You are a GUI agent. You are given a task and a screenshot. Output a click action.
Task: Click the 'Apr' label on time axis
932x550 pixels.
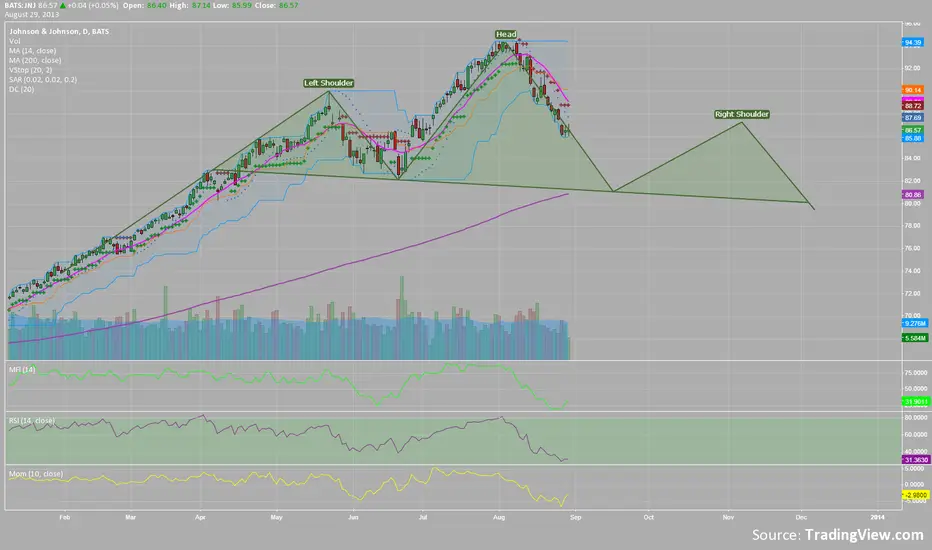[x=200, y=517]
